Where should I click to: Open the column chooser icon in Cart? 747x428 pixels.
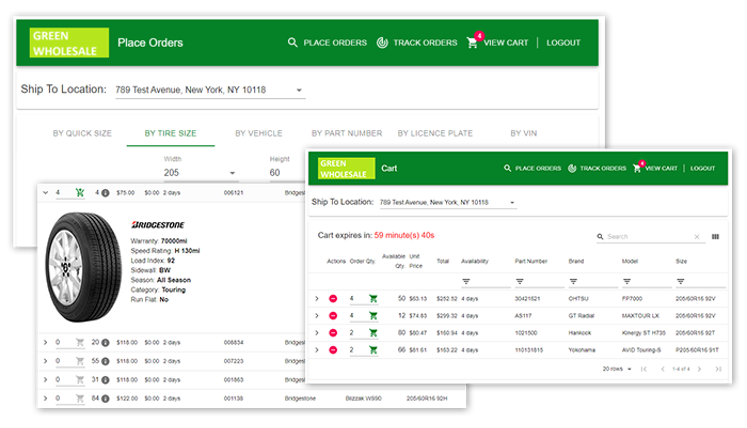tap(715, 236)
